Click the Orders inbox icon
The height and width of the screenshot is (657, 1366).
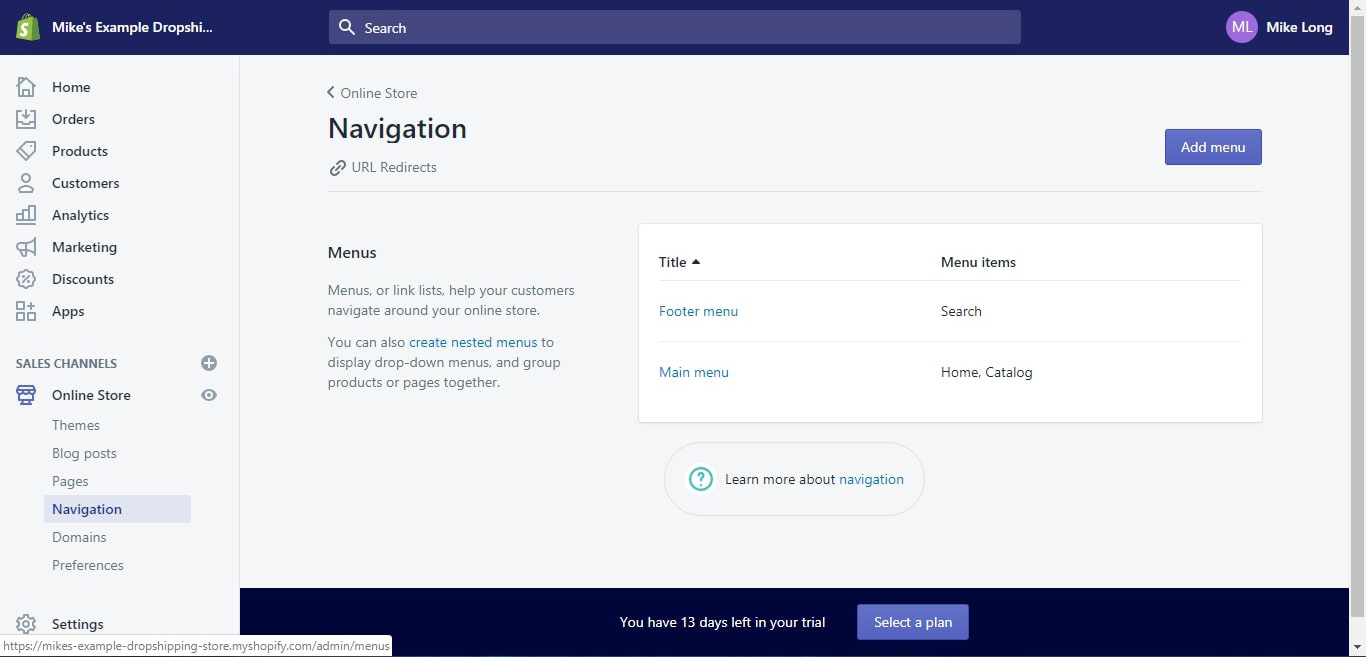point(26,119)
